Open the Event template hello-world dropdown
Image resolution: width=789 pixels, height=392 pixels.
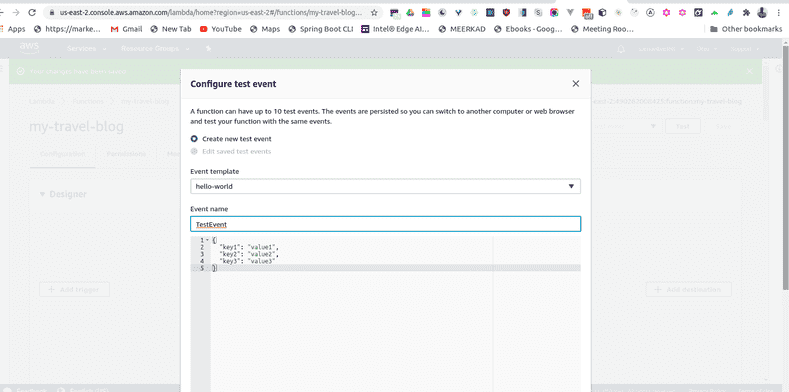pyautogui.click(x=385, y=186)
